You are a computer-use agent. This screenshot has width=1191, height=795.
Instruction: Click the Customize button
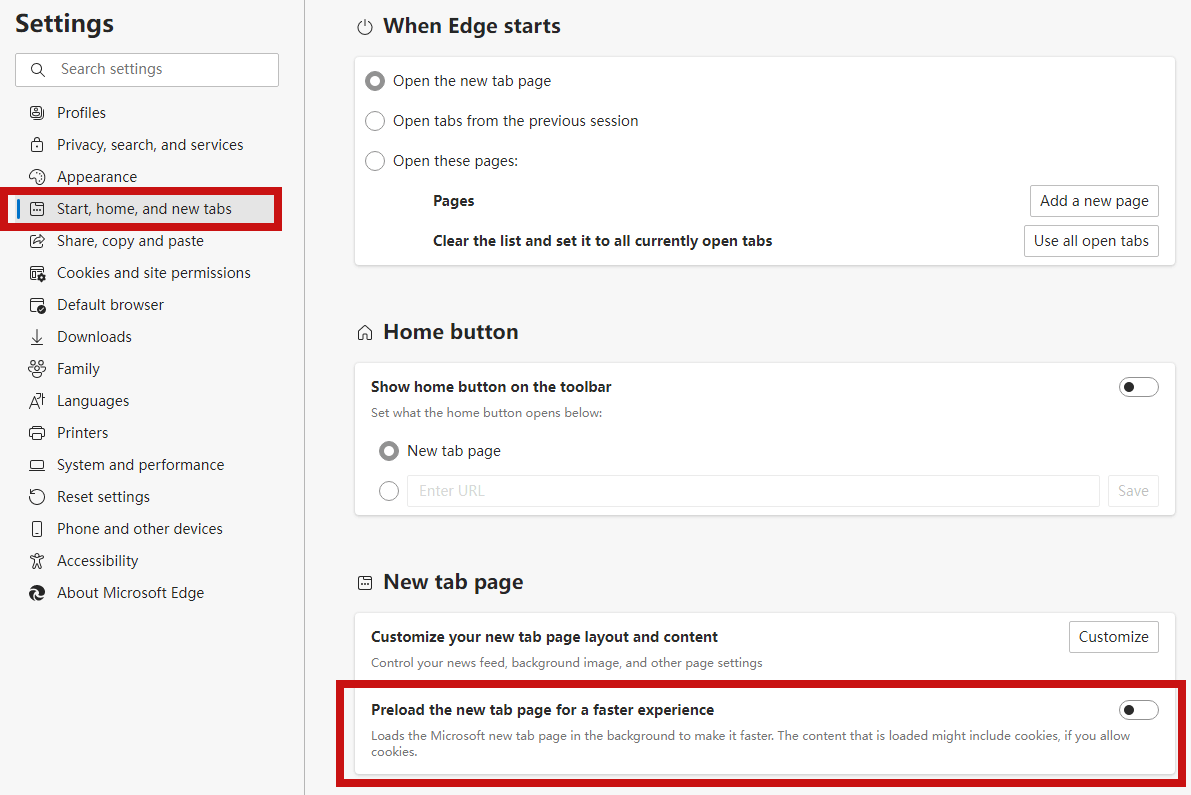[1114, 637]
